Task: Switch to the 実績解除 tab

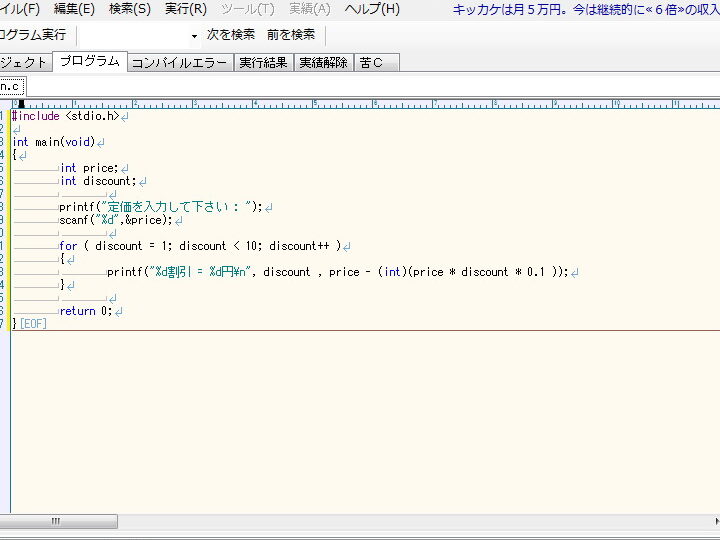Action: click(324, 62)
